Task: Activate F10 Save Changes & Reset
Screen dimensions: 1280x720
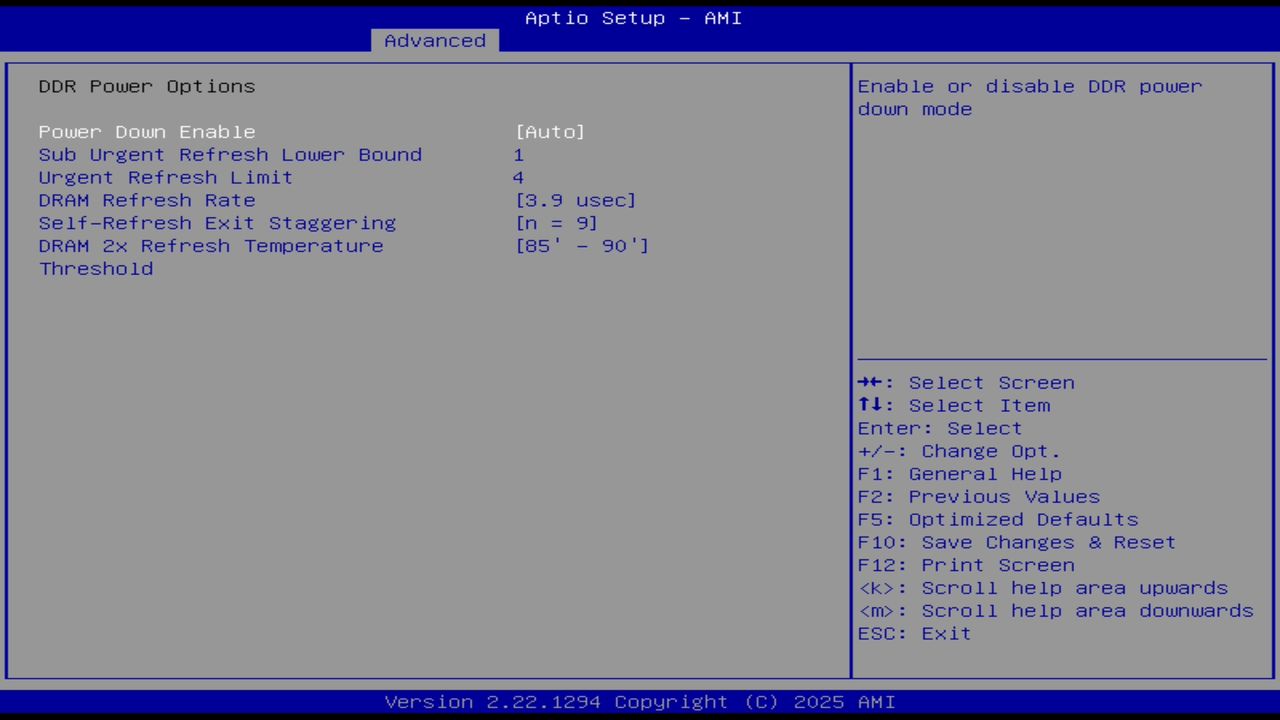Action: pyautogui.click(x=1016, y=542)
